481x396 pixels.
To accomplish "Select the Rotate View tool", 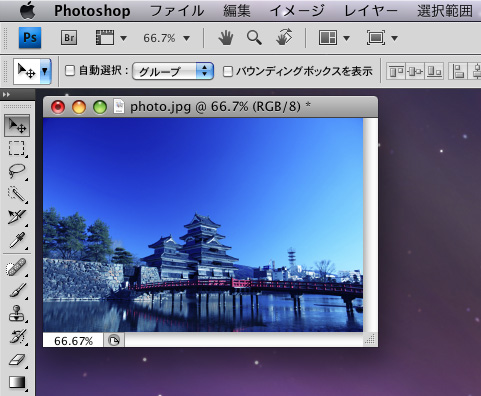I will point(284,37).
